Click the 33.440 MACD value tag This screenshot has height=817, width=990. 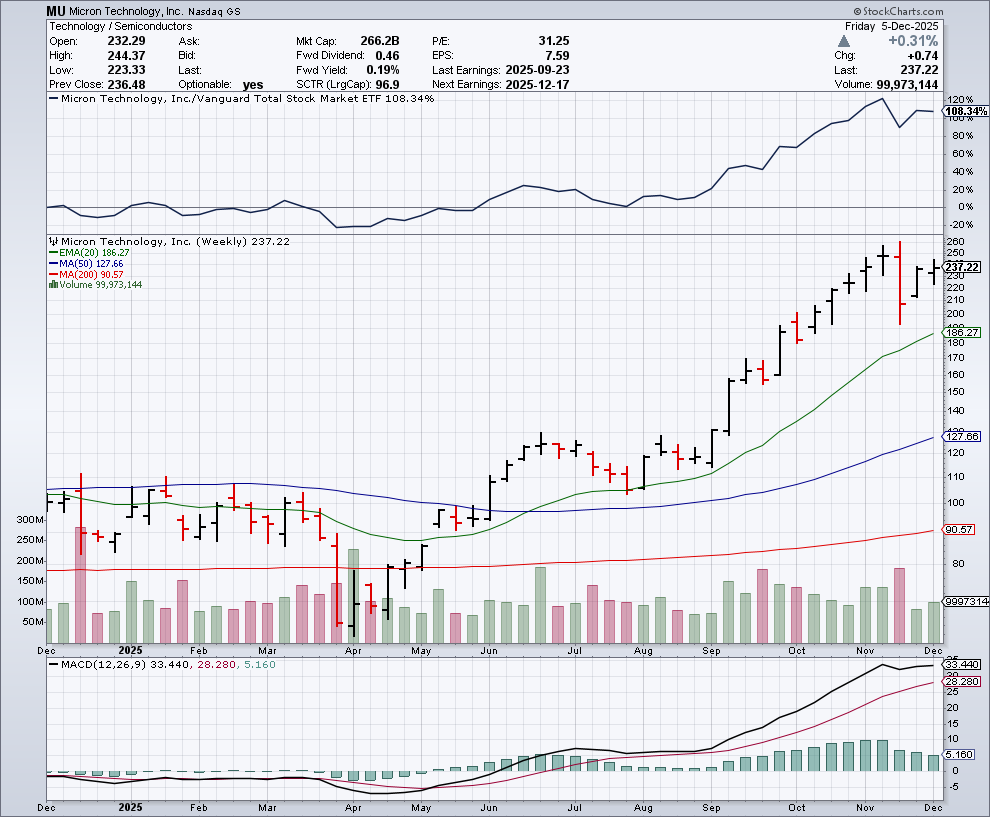pyautogui.click(x=964, y=664)
